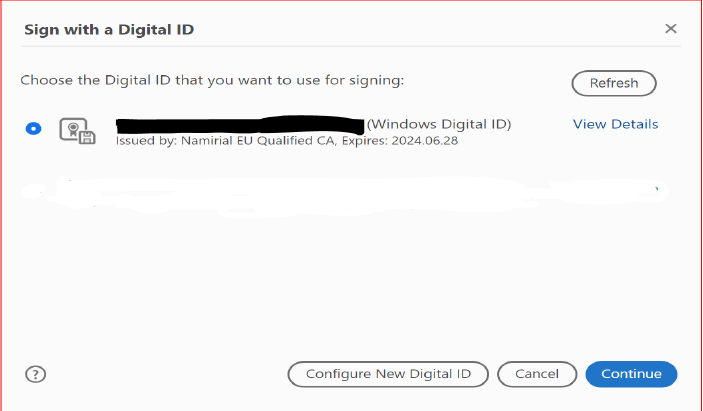Click the Choose the Digital ID instruction text
Screen dimensions: 703x411
pos(212,80)
